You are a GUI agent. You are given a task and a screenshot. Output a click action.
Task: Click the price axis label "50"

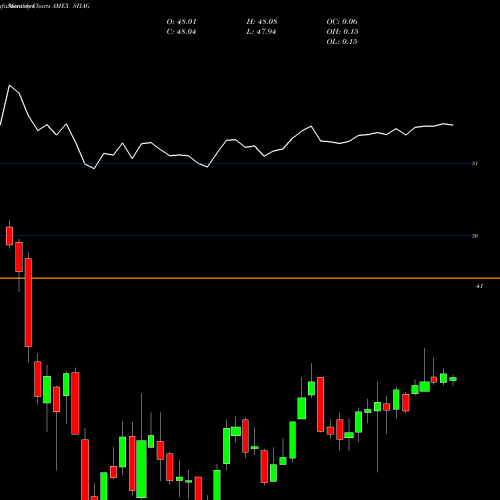[x=475, y=236]
